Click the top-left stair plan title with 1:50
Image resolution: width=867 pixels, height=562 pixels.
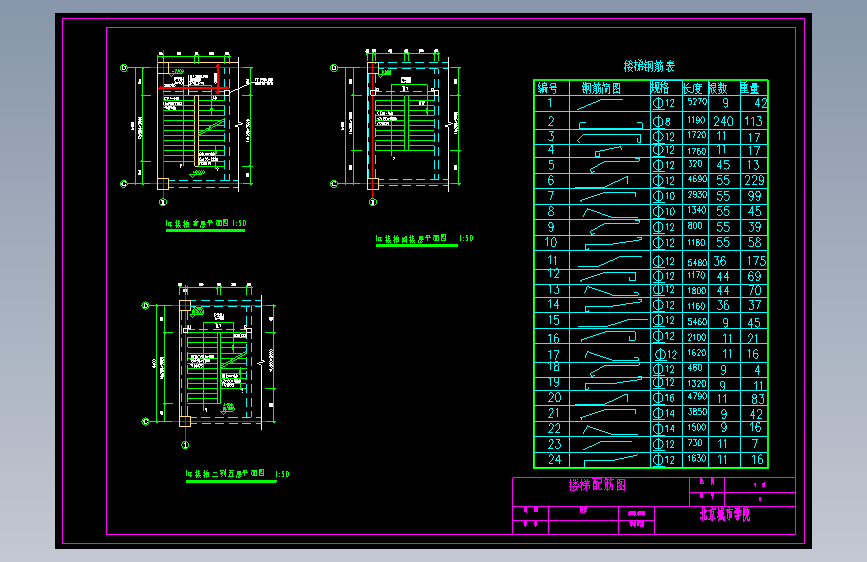click(206, 223)
